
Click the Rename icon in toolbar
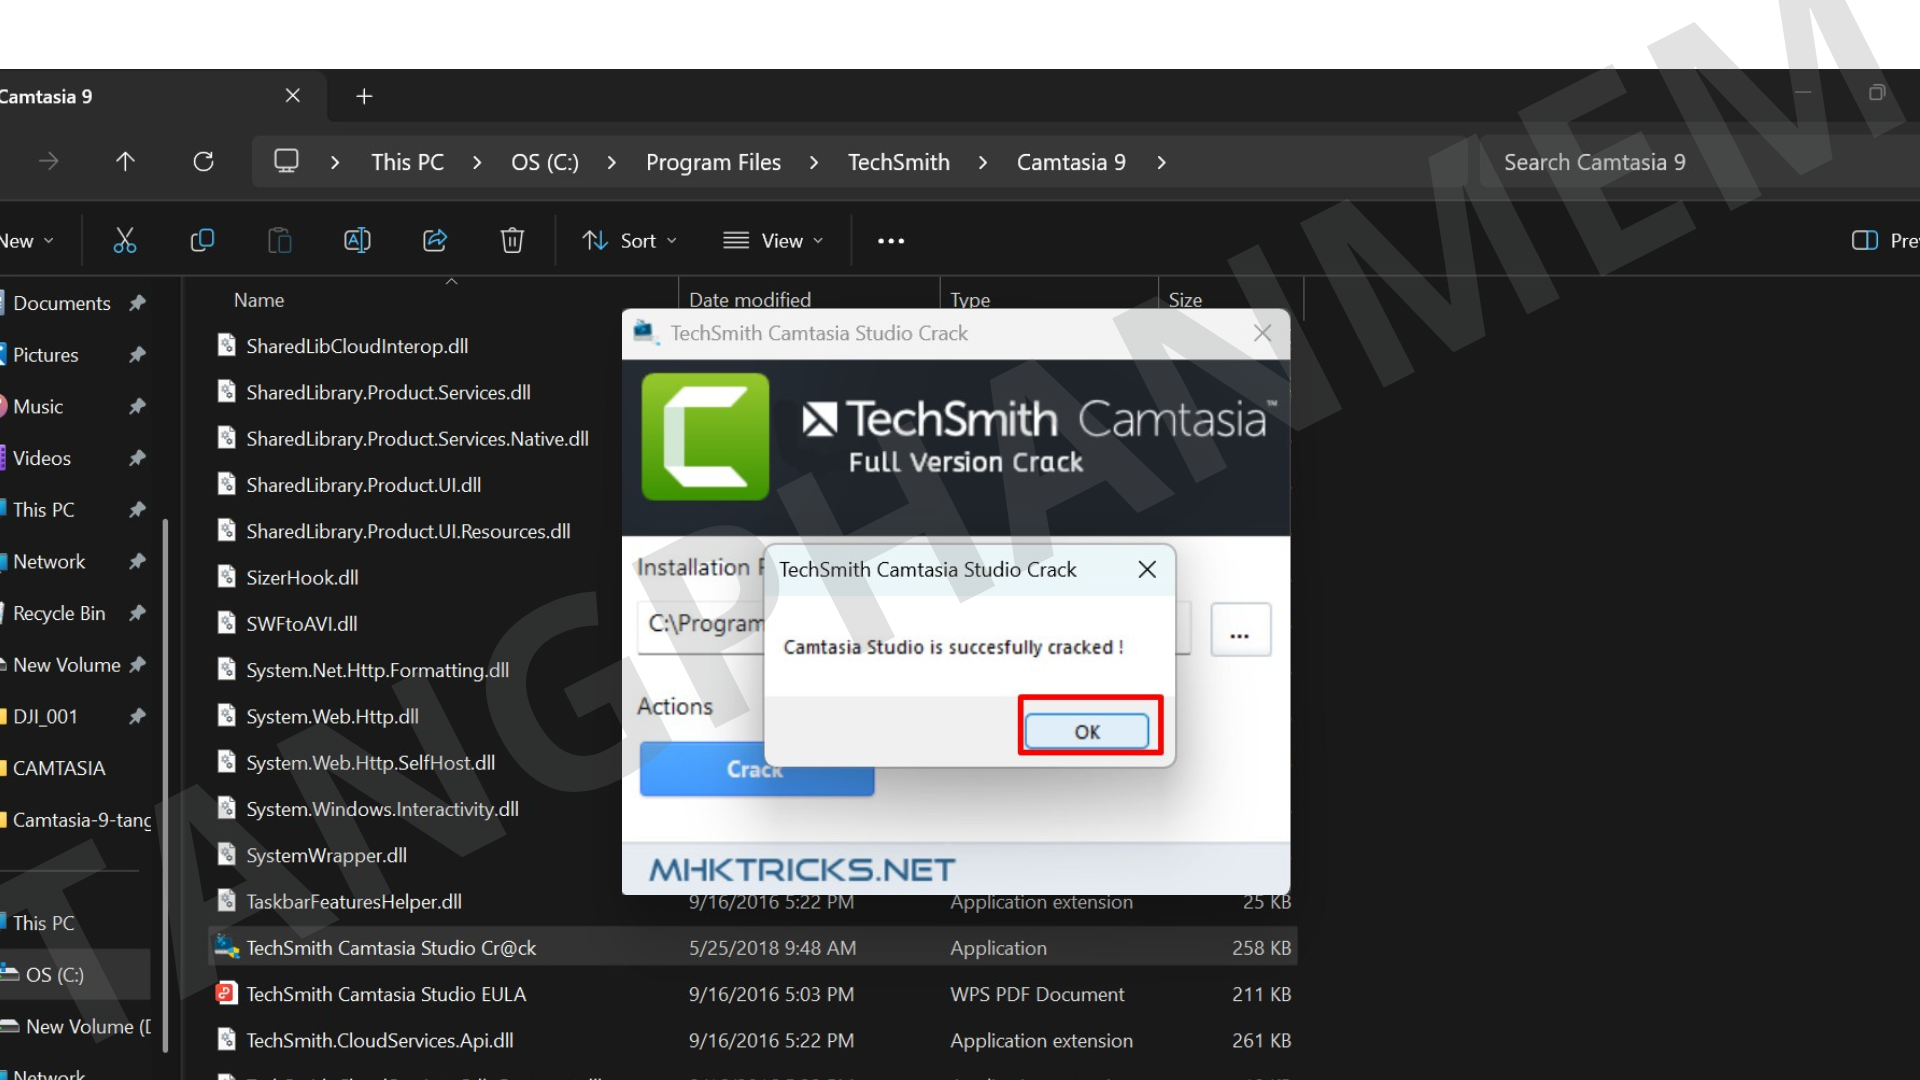pos(357,240)
